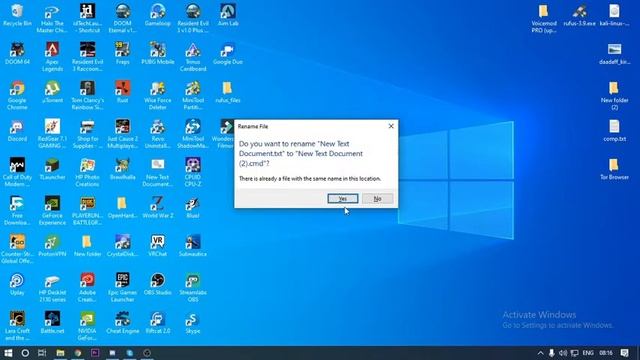Select the Fraps desktop icon
640x360 pixels.
pyautogui.click(x=122, y=54)
